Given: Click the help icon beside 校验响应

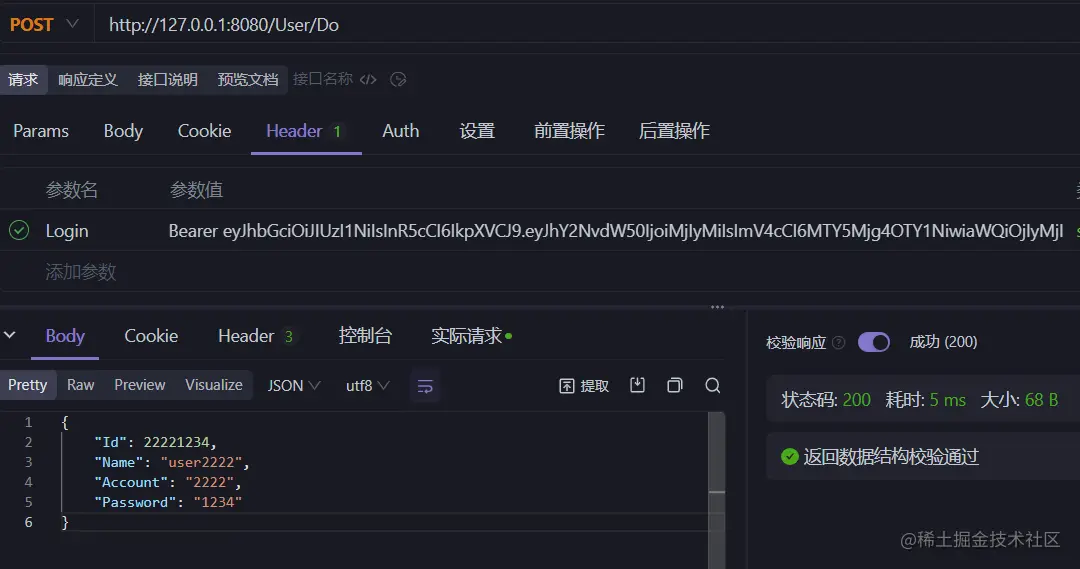Looking at the screenshot, I should [838, 342].
